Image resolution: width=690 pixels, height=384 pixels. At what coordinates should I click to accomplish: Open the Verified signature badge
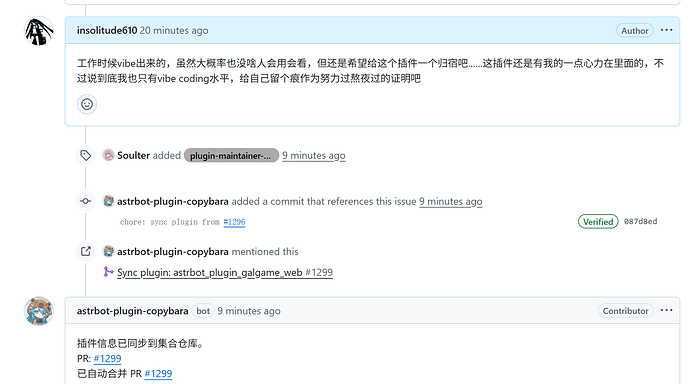pyautogui.click(x=598, y=222)
